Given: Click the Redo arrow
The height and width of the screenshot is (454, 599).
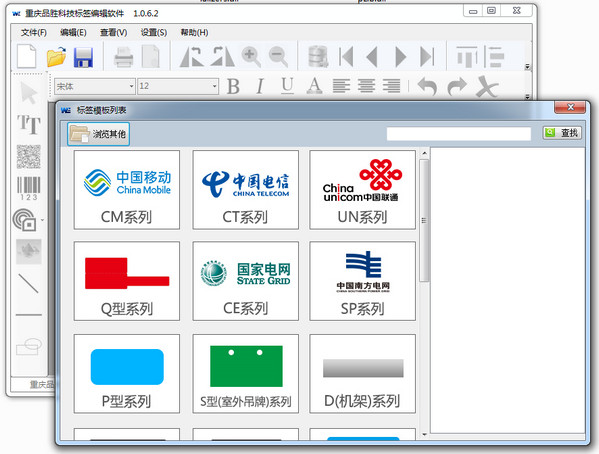Looking at the screenshot, I should point(457,86).
